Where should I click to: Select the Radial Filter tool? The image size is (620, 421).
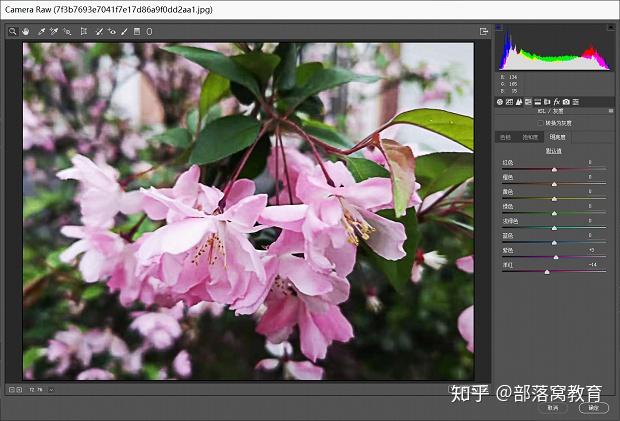click(x=149, y=31)
